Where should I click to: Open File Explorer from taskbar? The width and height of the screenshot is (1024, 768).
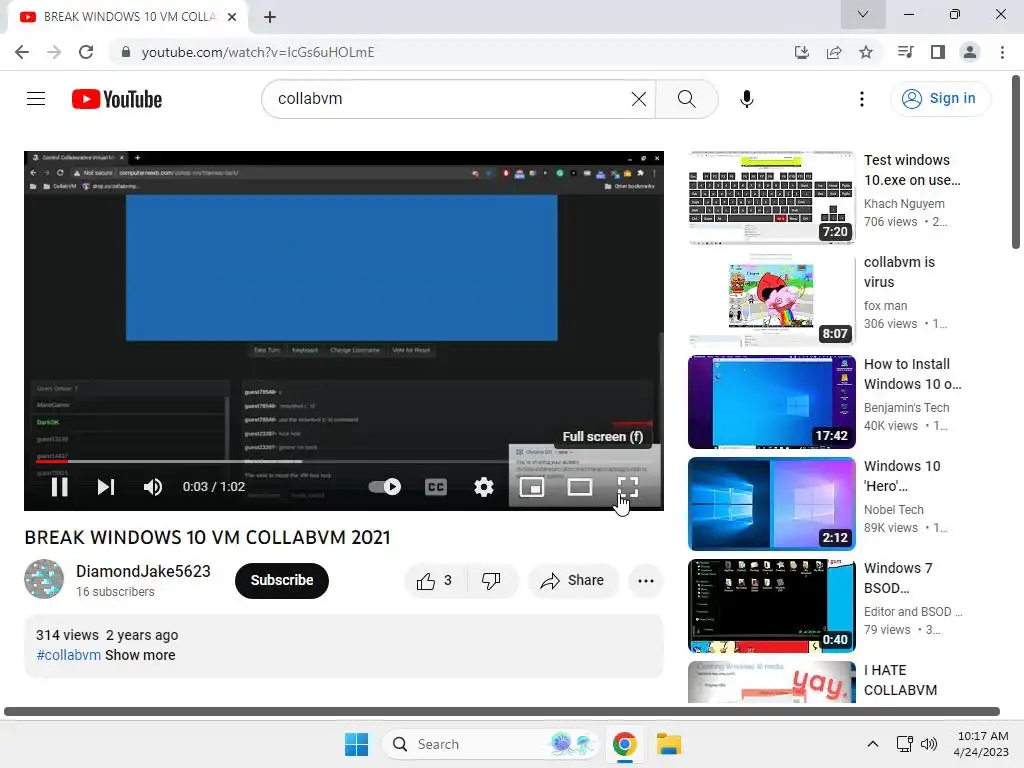click(x=669, y=744)
